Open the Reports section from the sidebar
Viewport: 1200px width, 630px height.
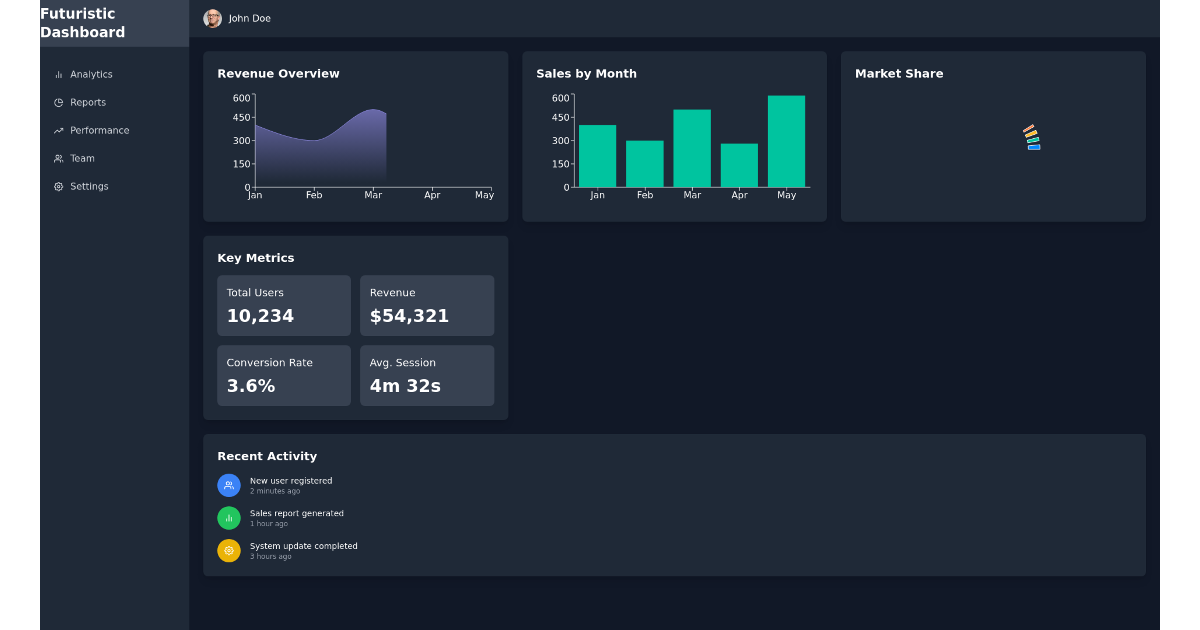[88, 102]
